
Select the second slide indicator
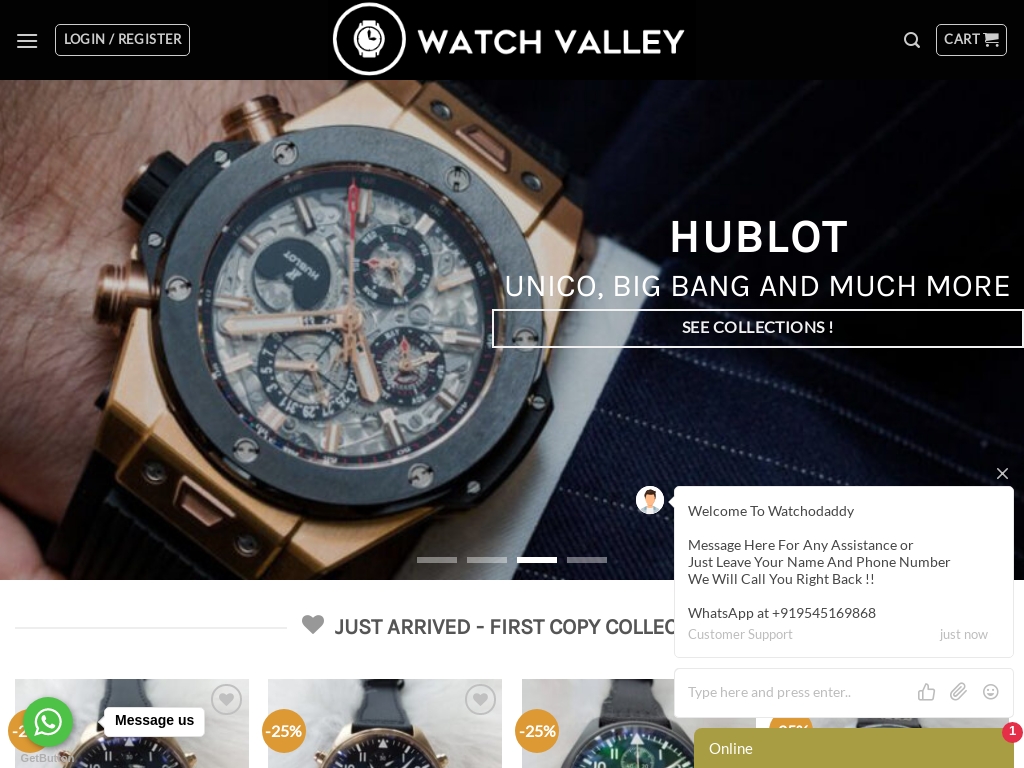(x=487, y=560)
